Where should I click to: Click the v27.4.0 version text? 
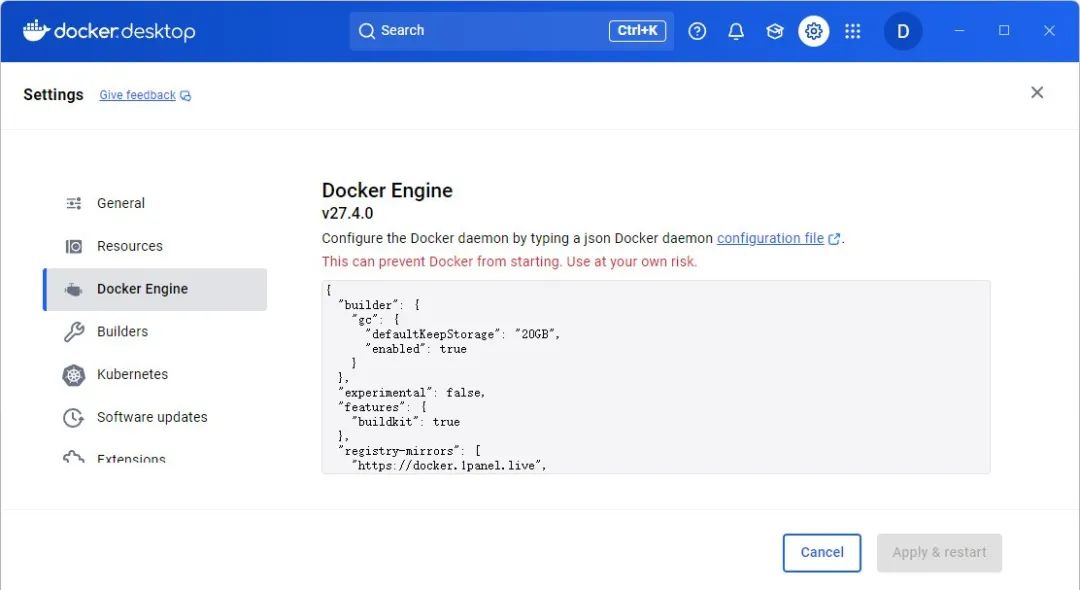[347, 213]
